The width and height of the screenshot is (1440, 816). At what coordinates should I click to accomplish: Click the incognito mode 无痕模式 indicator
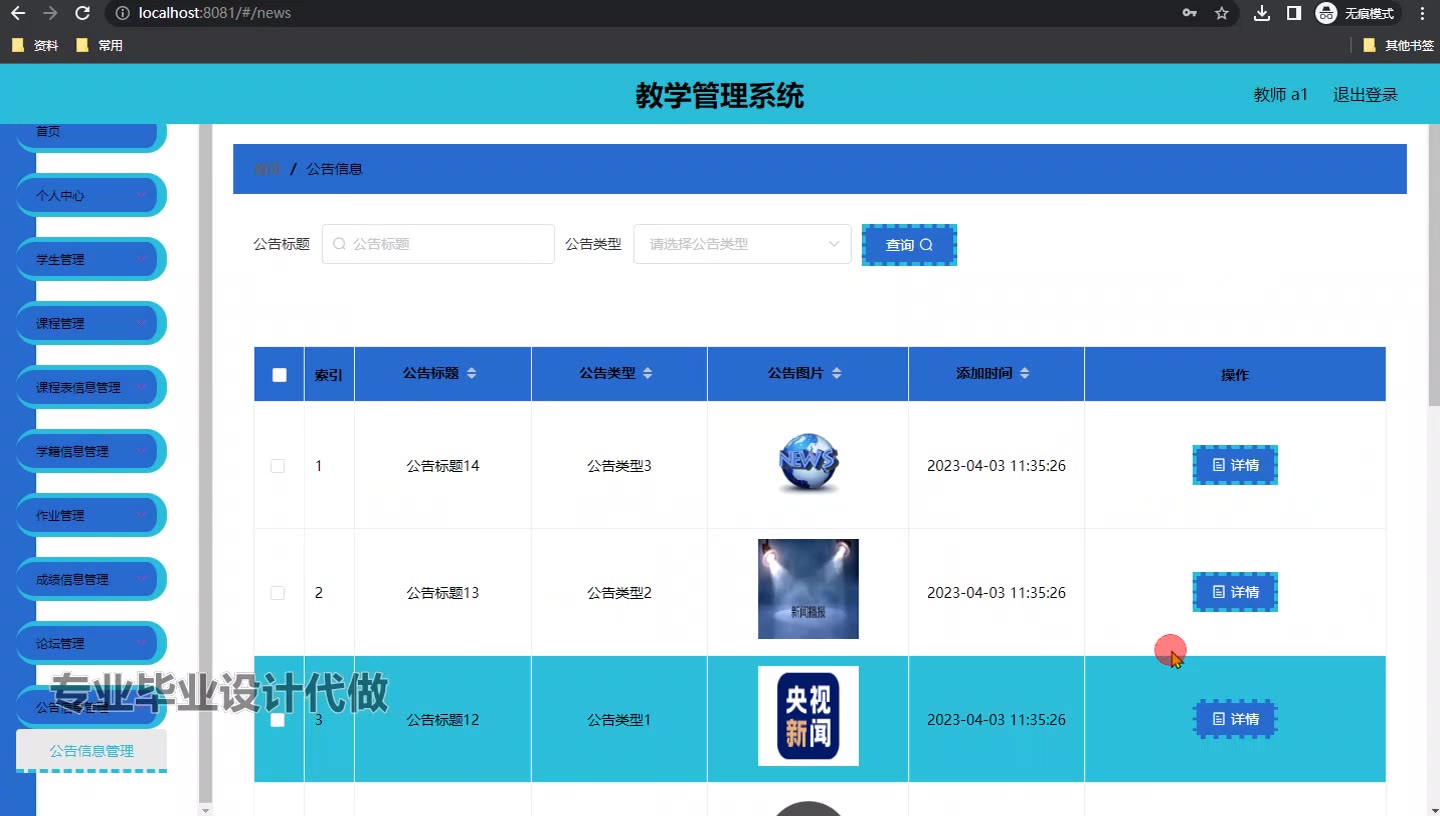pos(1355,13)
